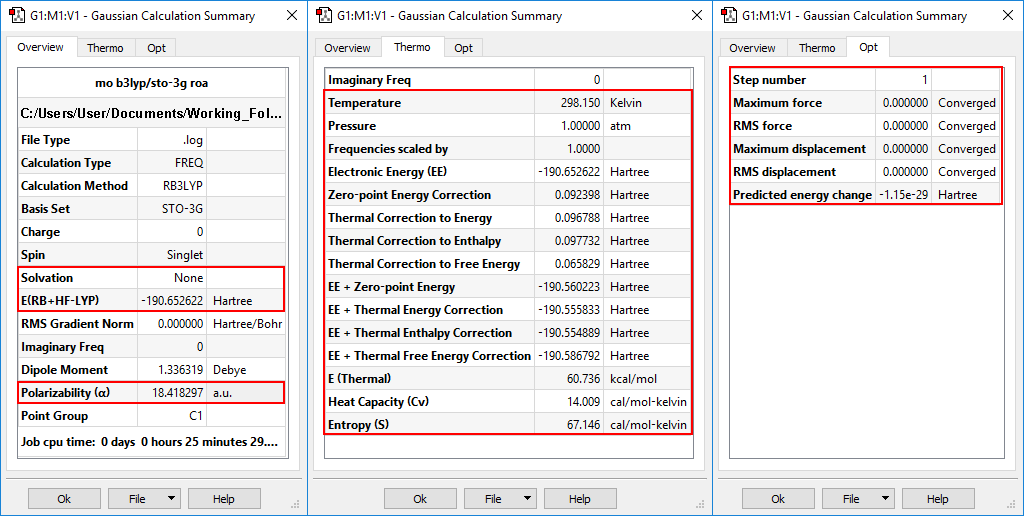The width and height of the screenshot is (1024, 516).
Task: Click the Gaussian app icon in the middle window title bar
Action: tap(324, 16)
